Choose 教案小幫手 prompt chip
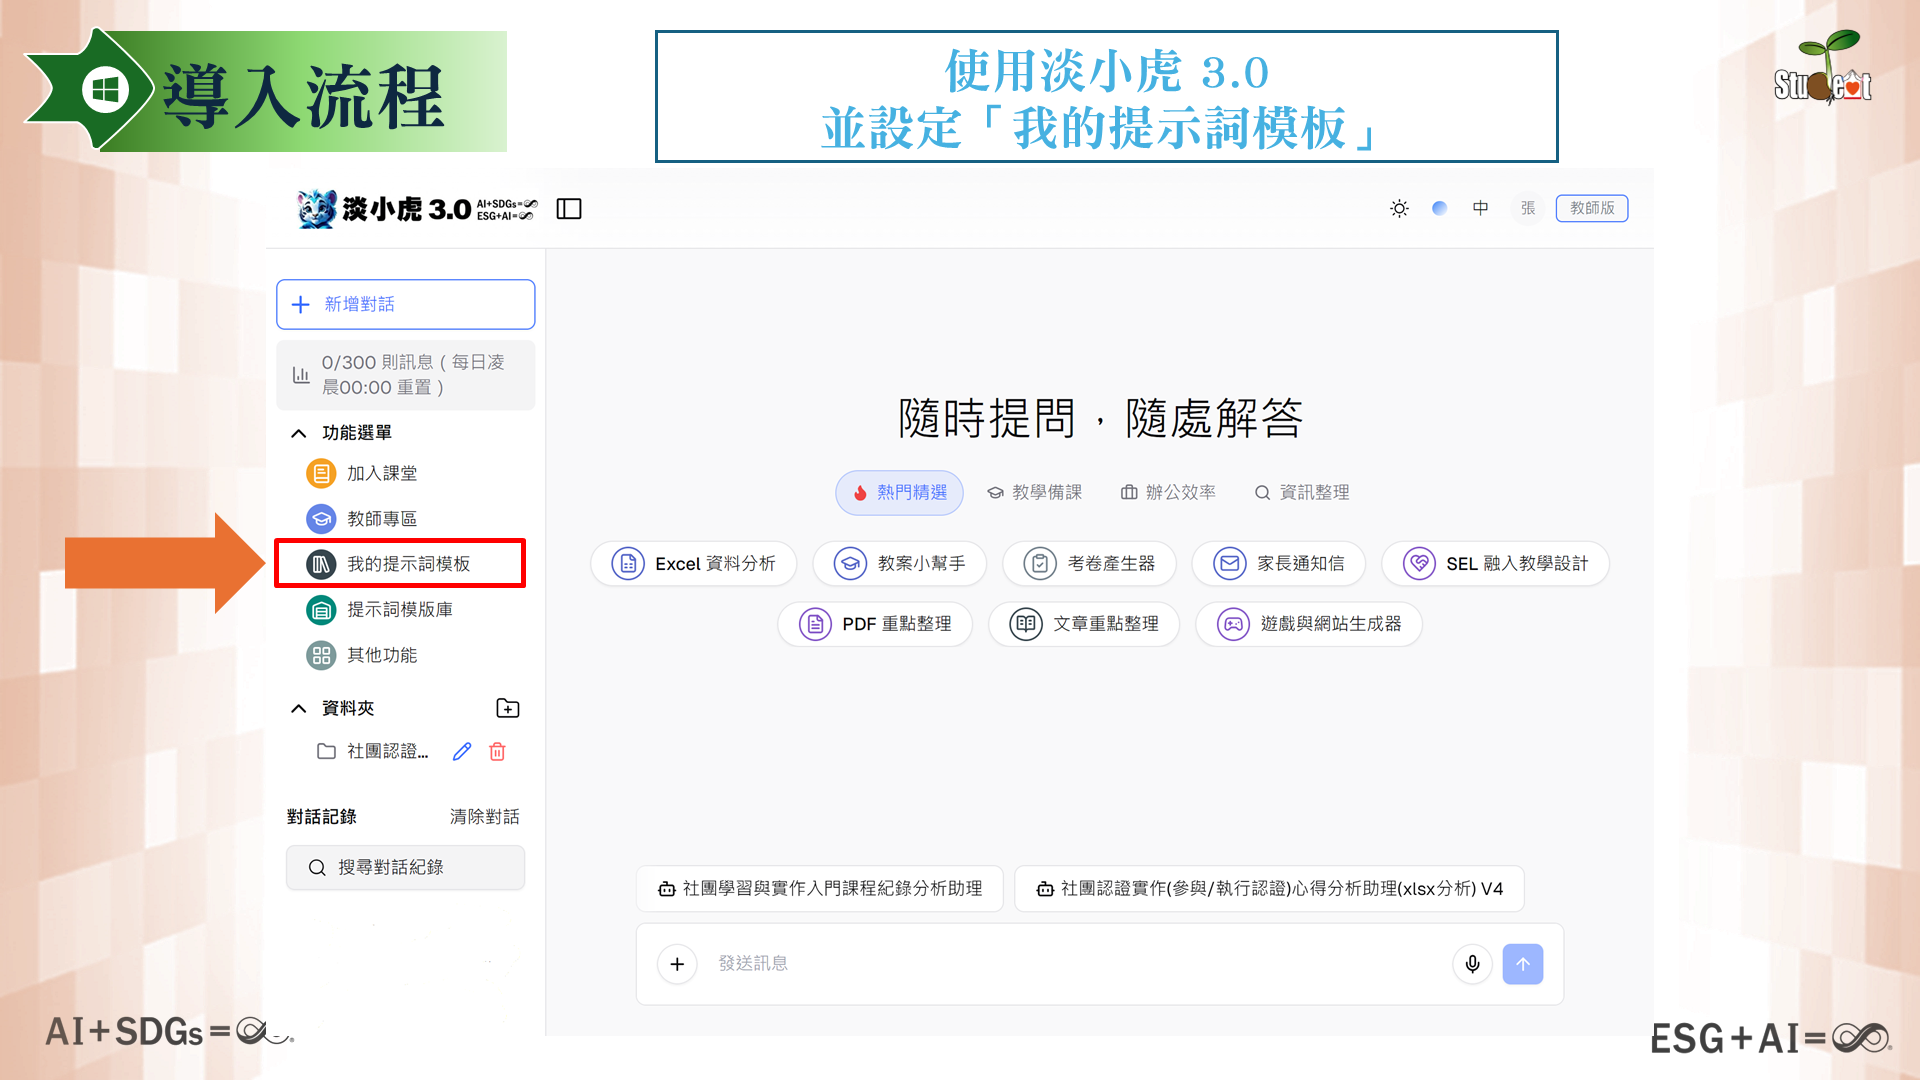The height and width of the screenshot is (1080, 1920). pos(899,564)
